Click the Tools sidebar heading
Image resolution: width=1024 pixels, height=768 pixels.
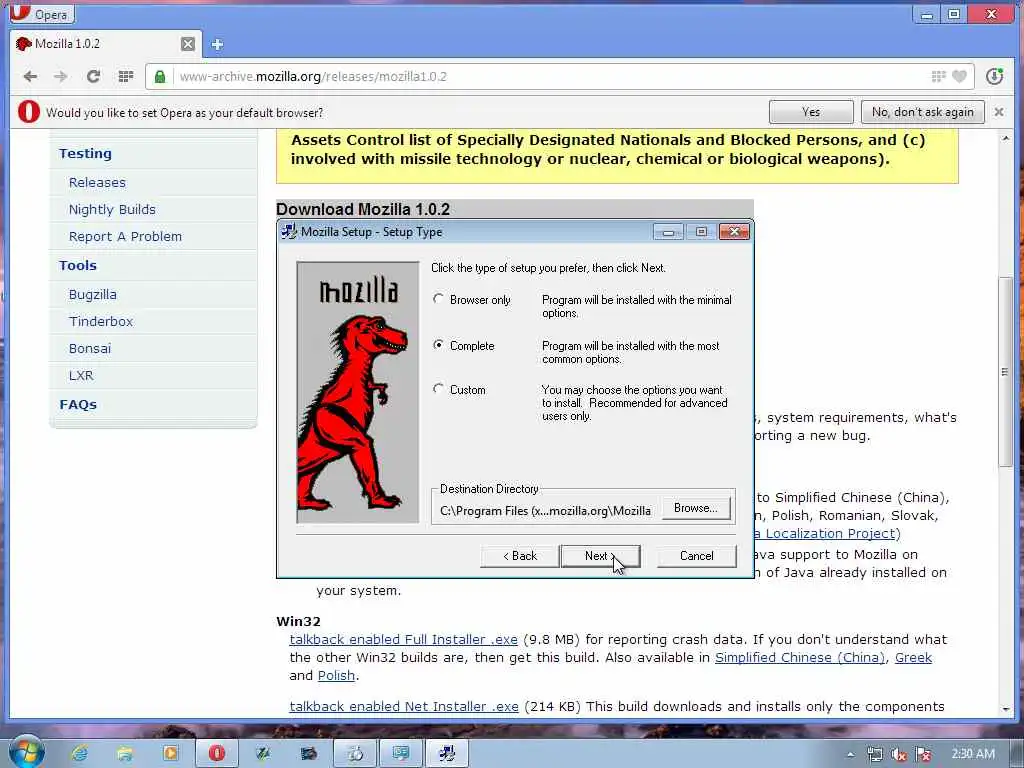pyautogui.click(x=78, y=265)
